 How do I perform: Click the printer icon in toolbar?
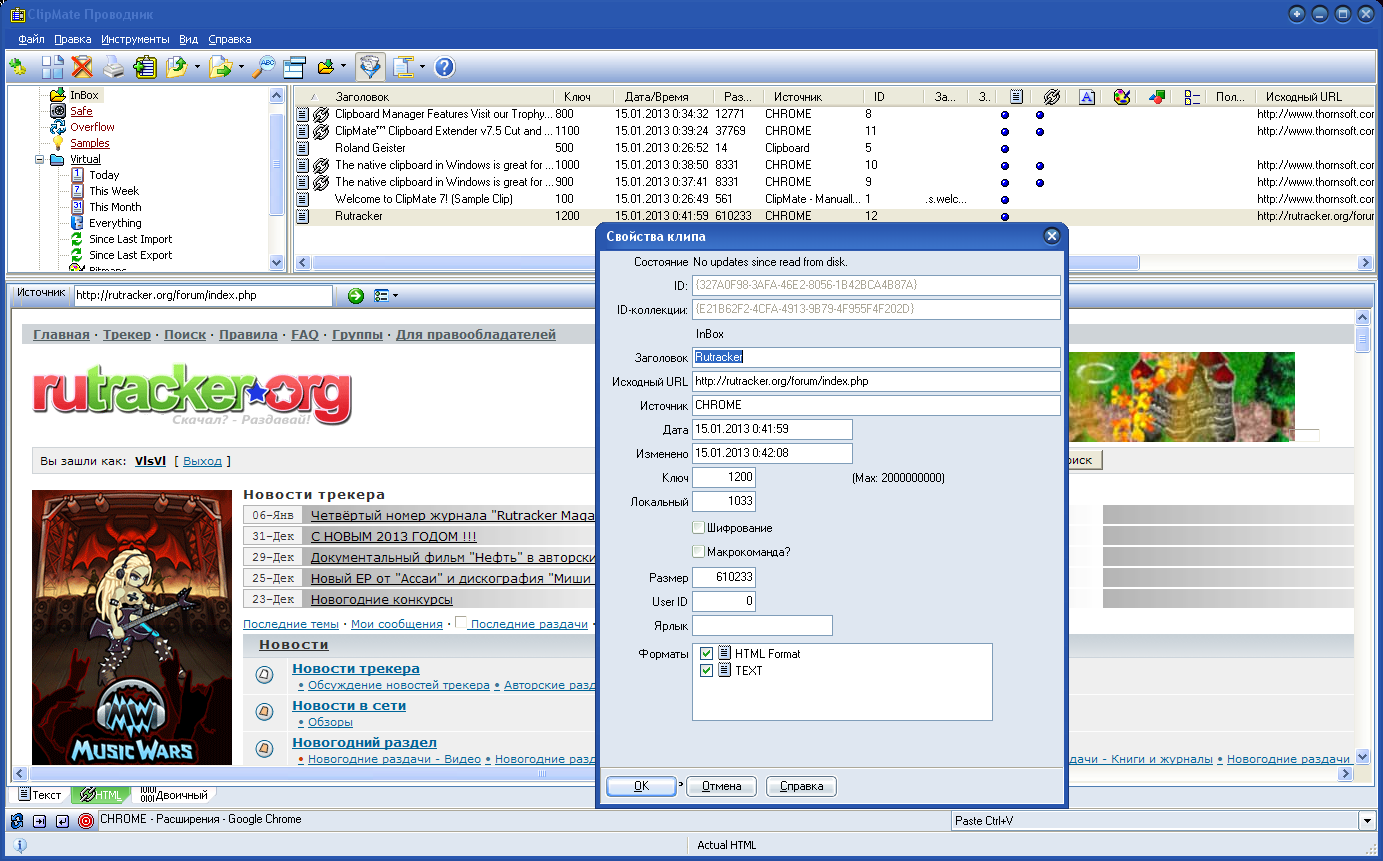click(x=114, y=67)
